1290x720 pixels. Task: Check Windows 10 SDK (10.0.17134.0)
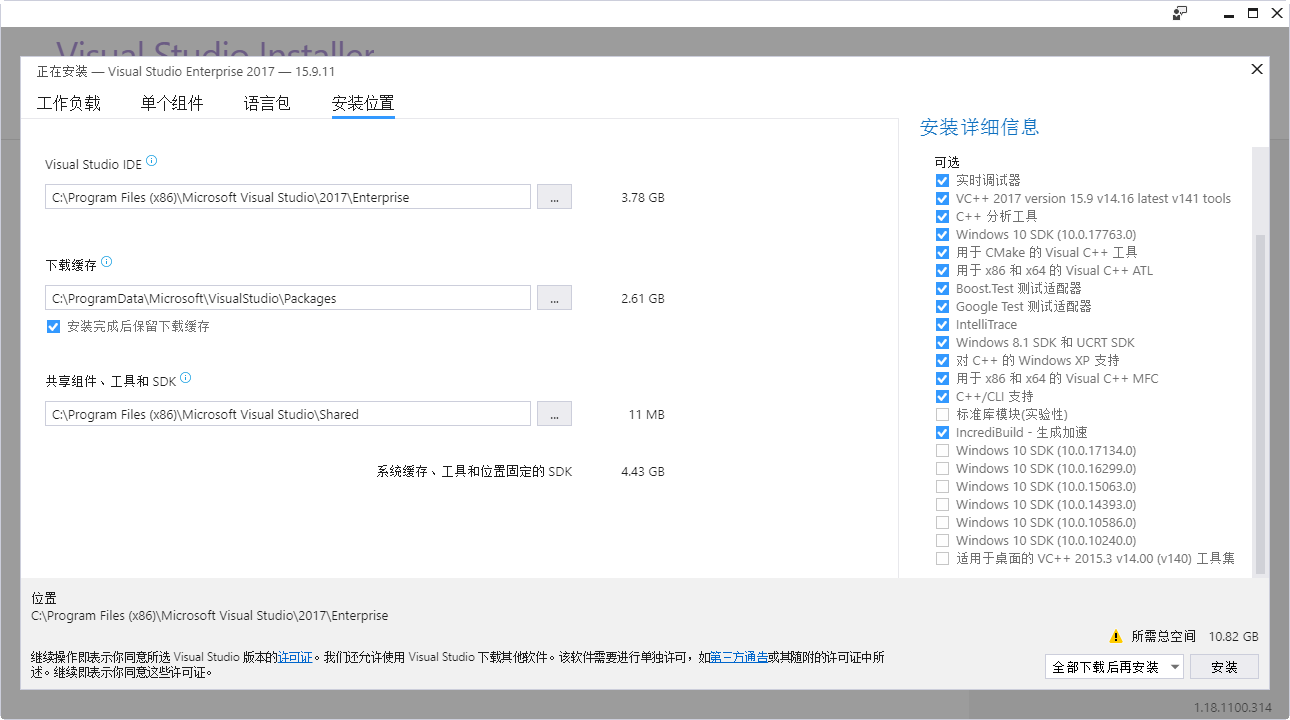tap(942, 450)
